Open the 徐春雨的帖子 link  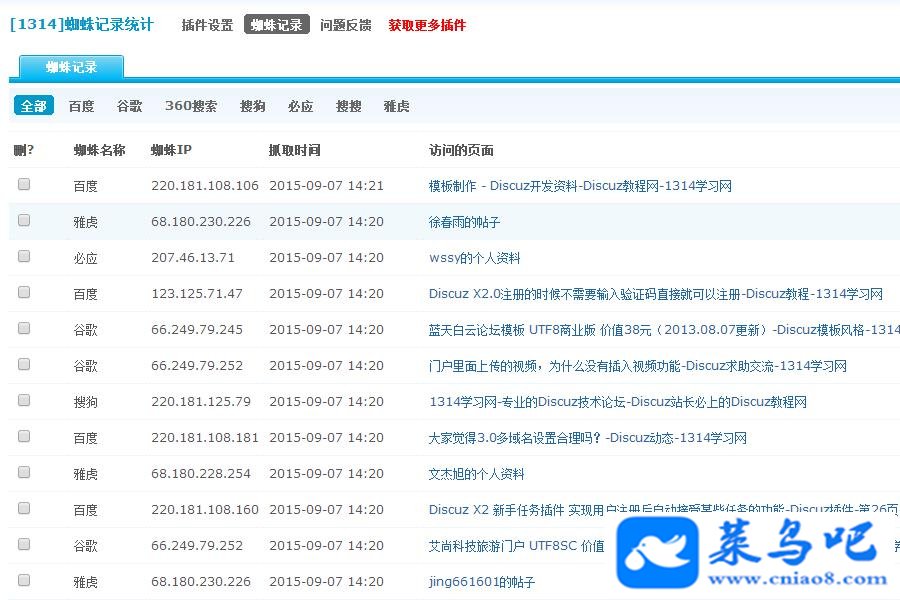[x=464, y=222]
